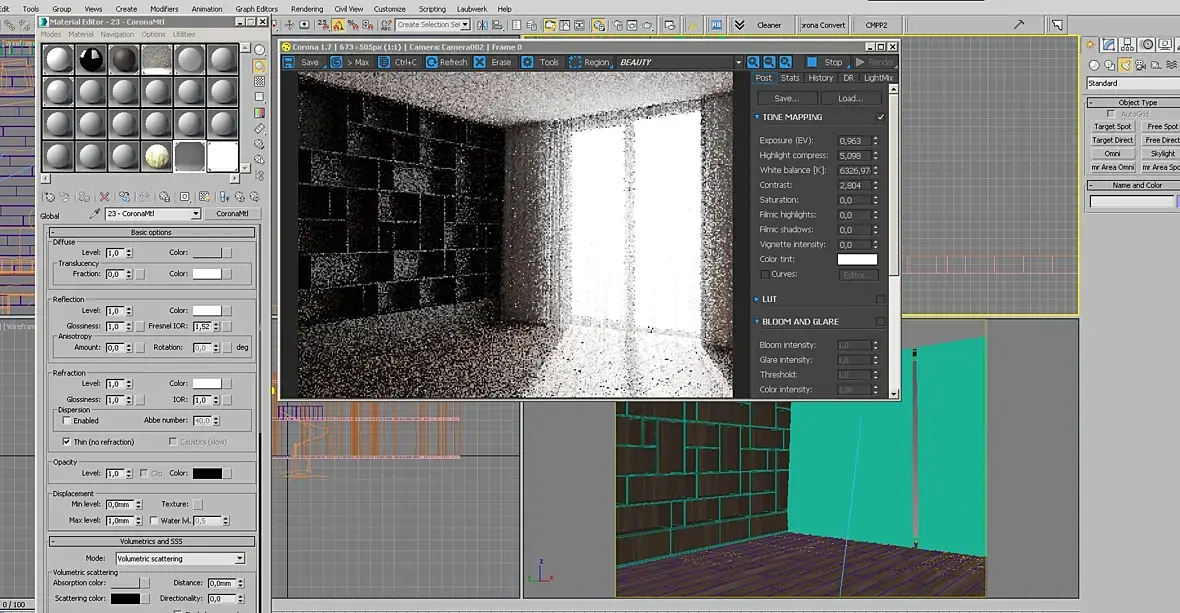Click the red X reset material icon
The height and width of the screenshot is (613, 1180).
coord(104,197)
